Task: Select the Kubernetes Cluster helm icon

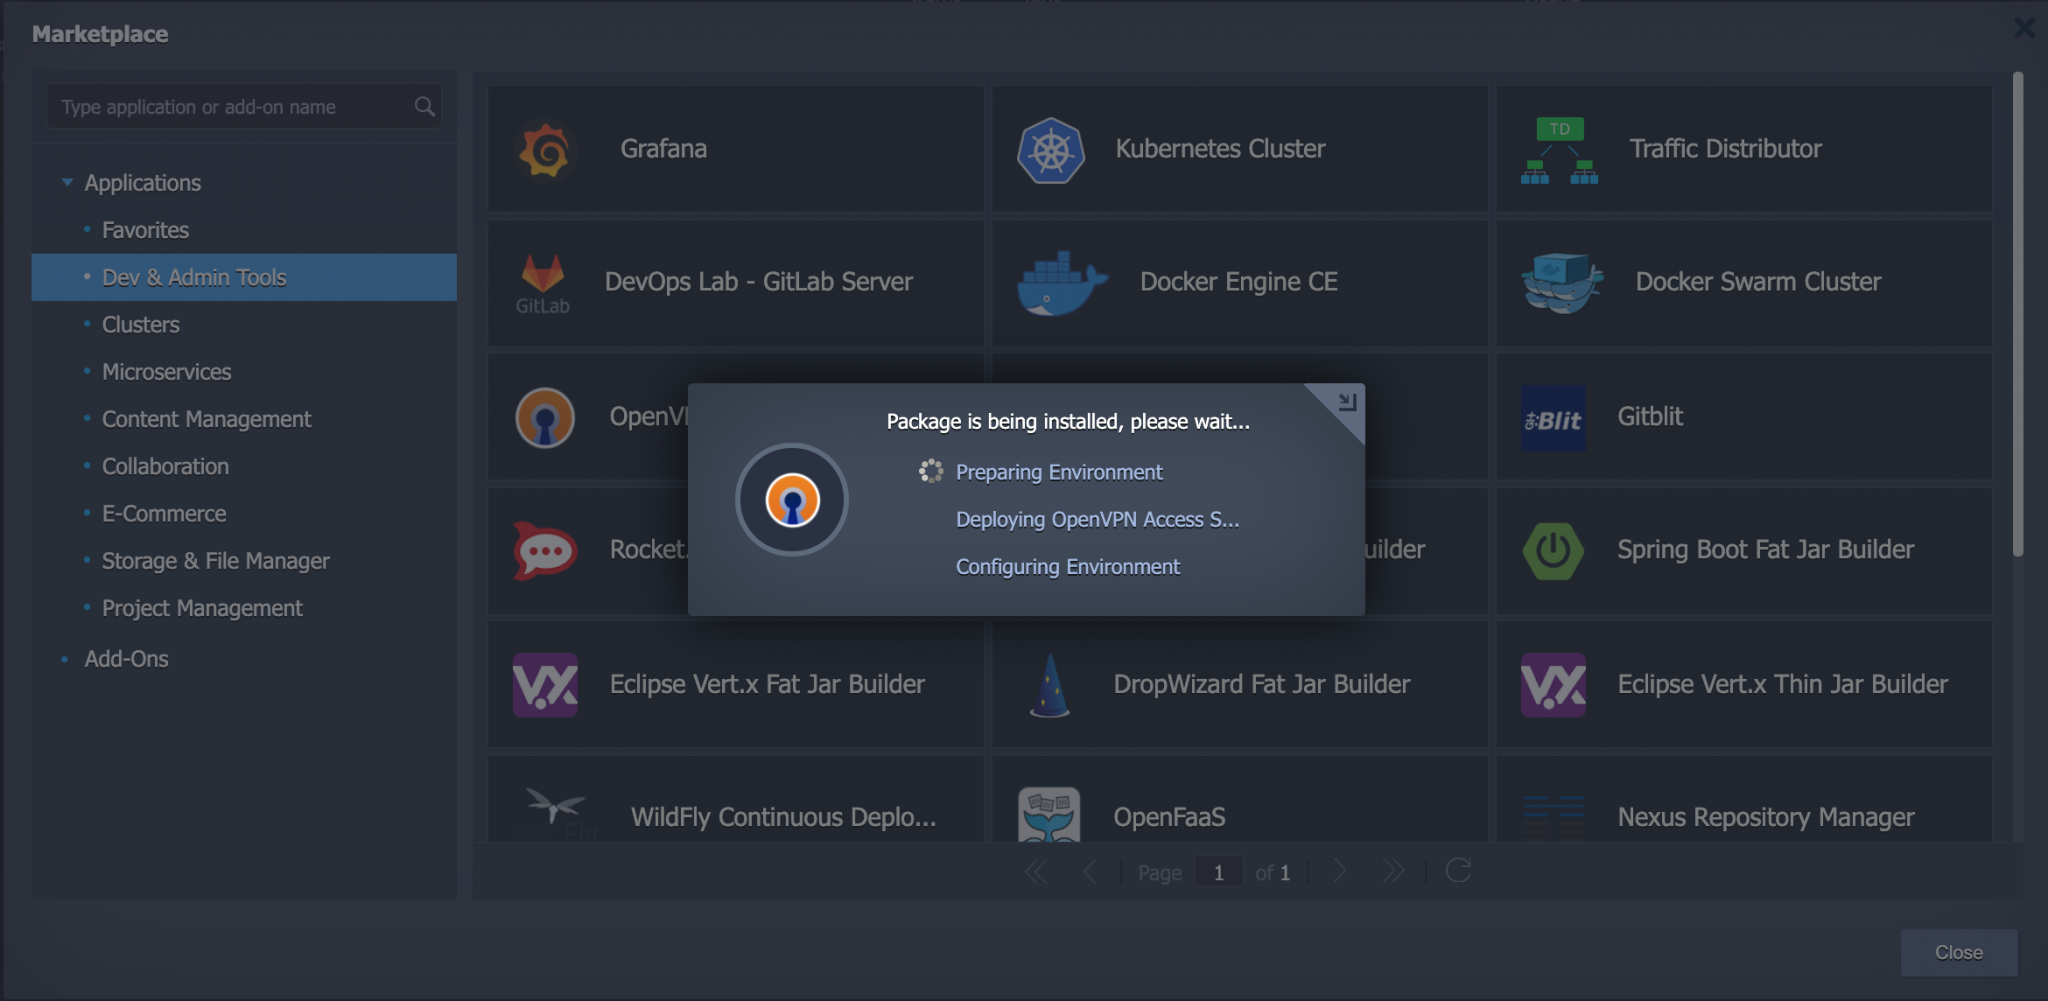Action: click(x=1050, y=148)
